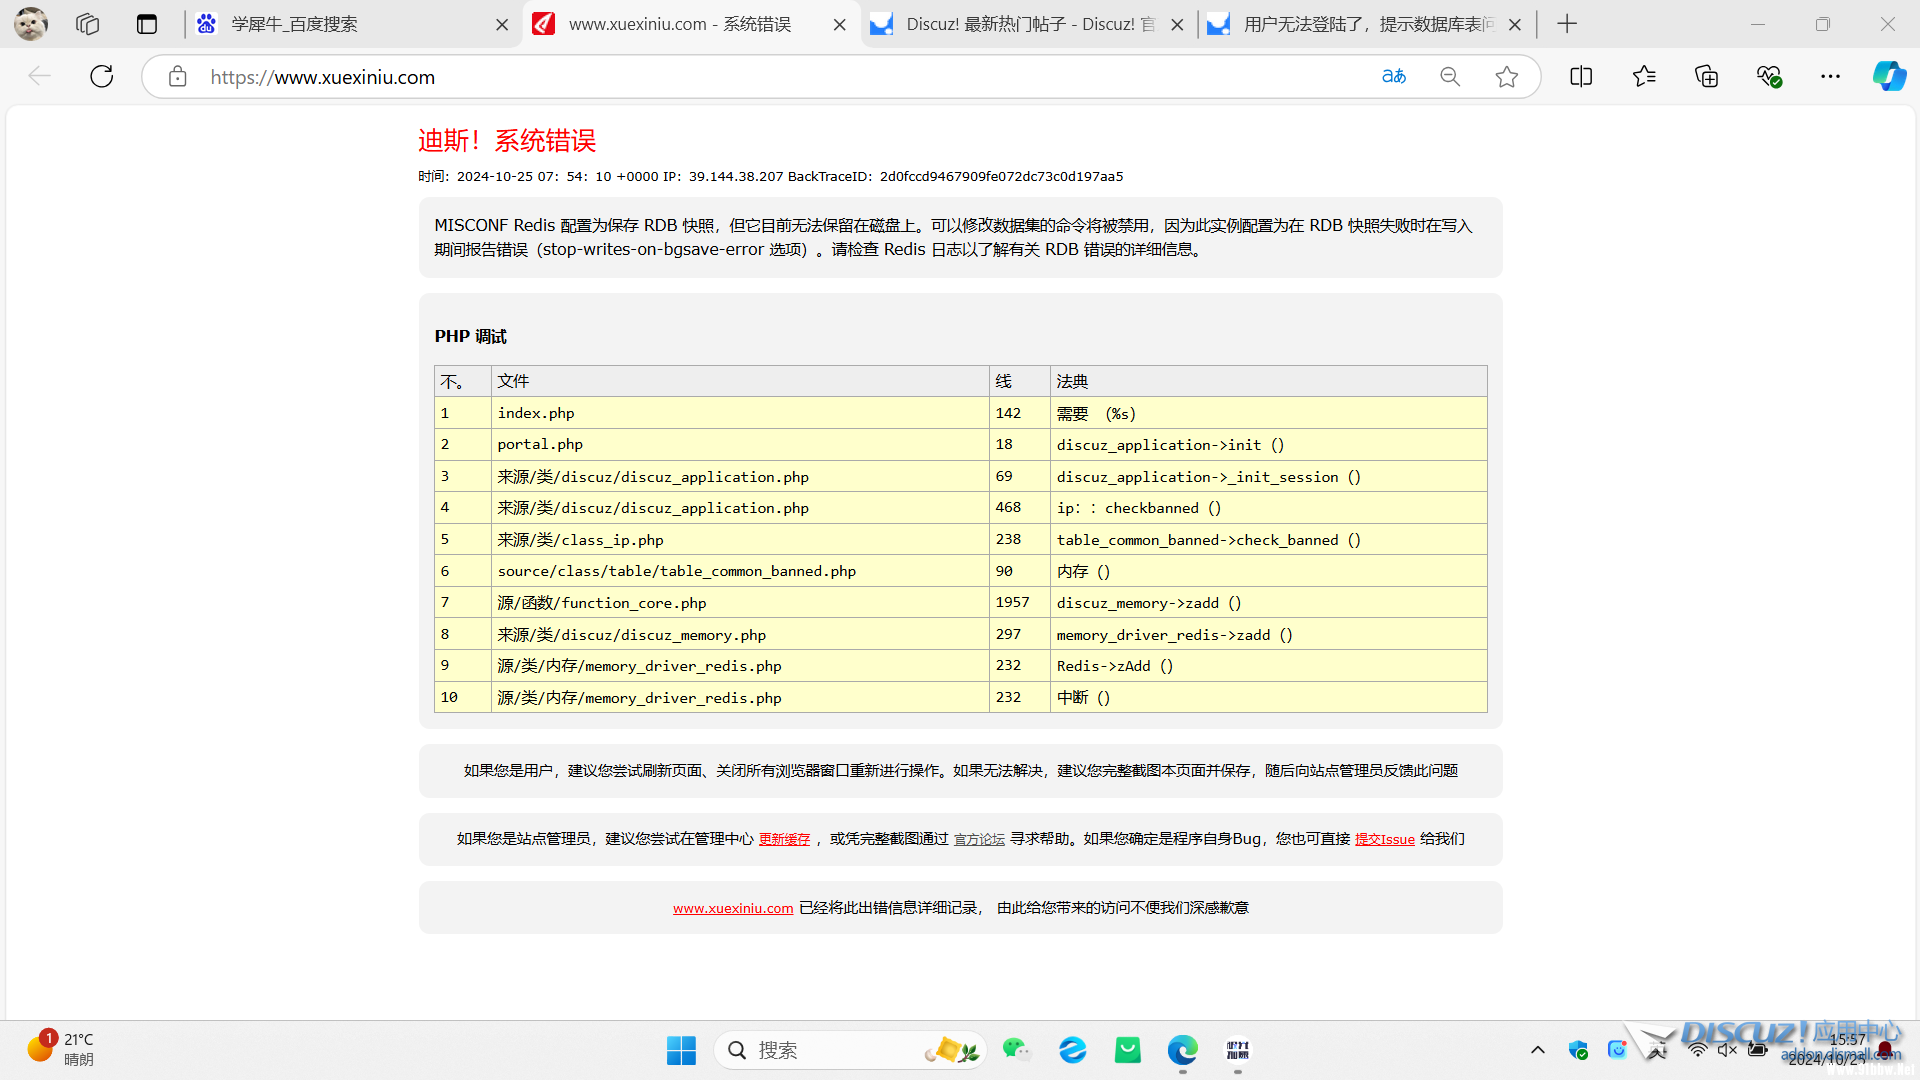Open the browser essentials heart icon
1920x1080 pixels.
click(x=1769, y=77)
